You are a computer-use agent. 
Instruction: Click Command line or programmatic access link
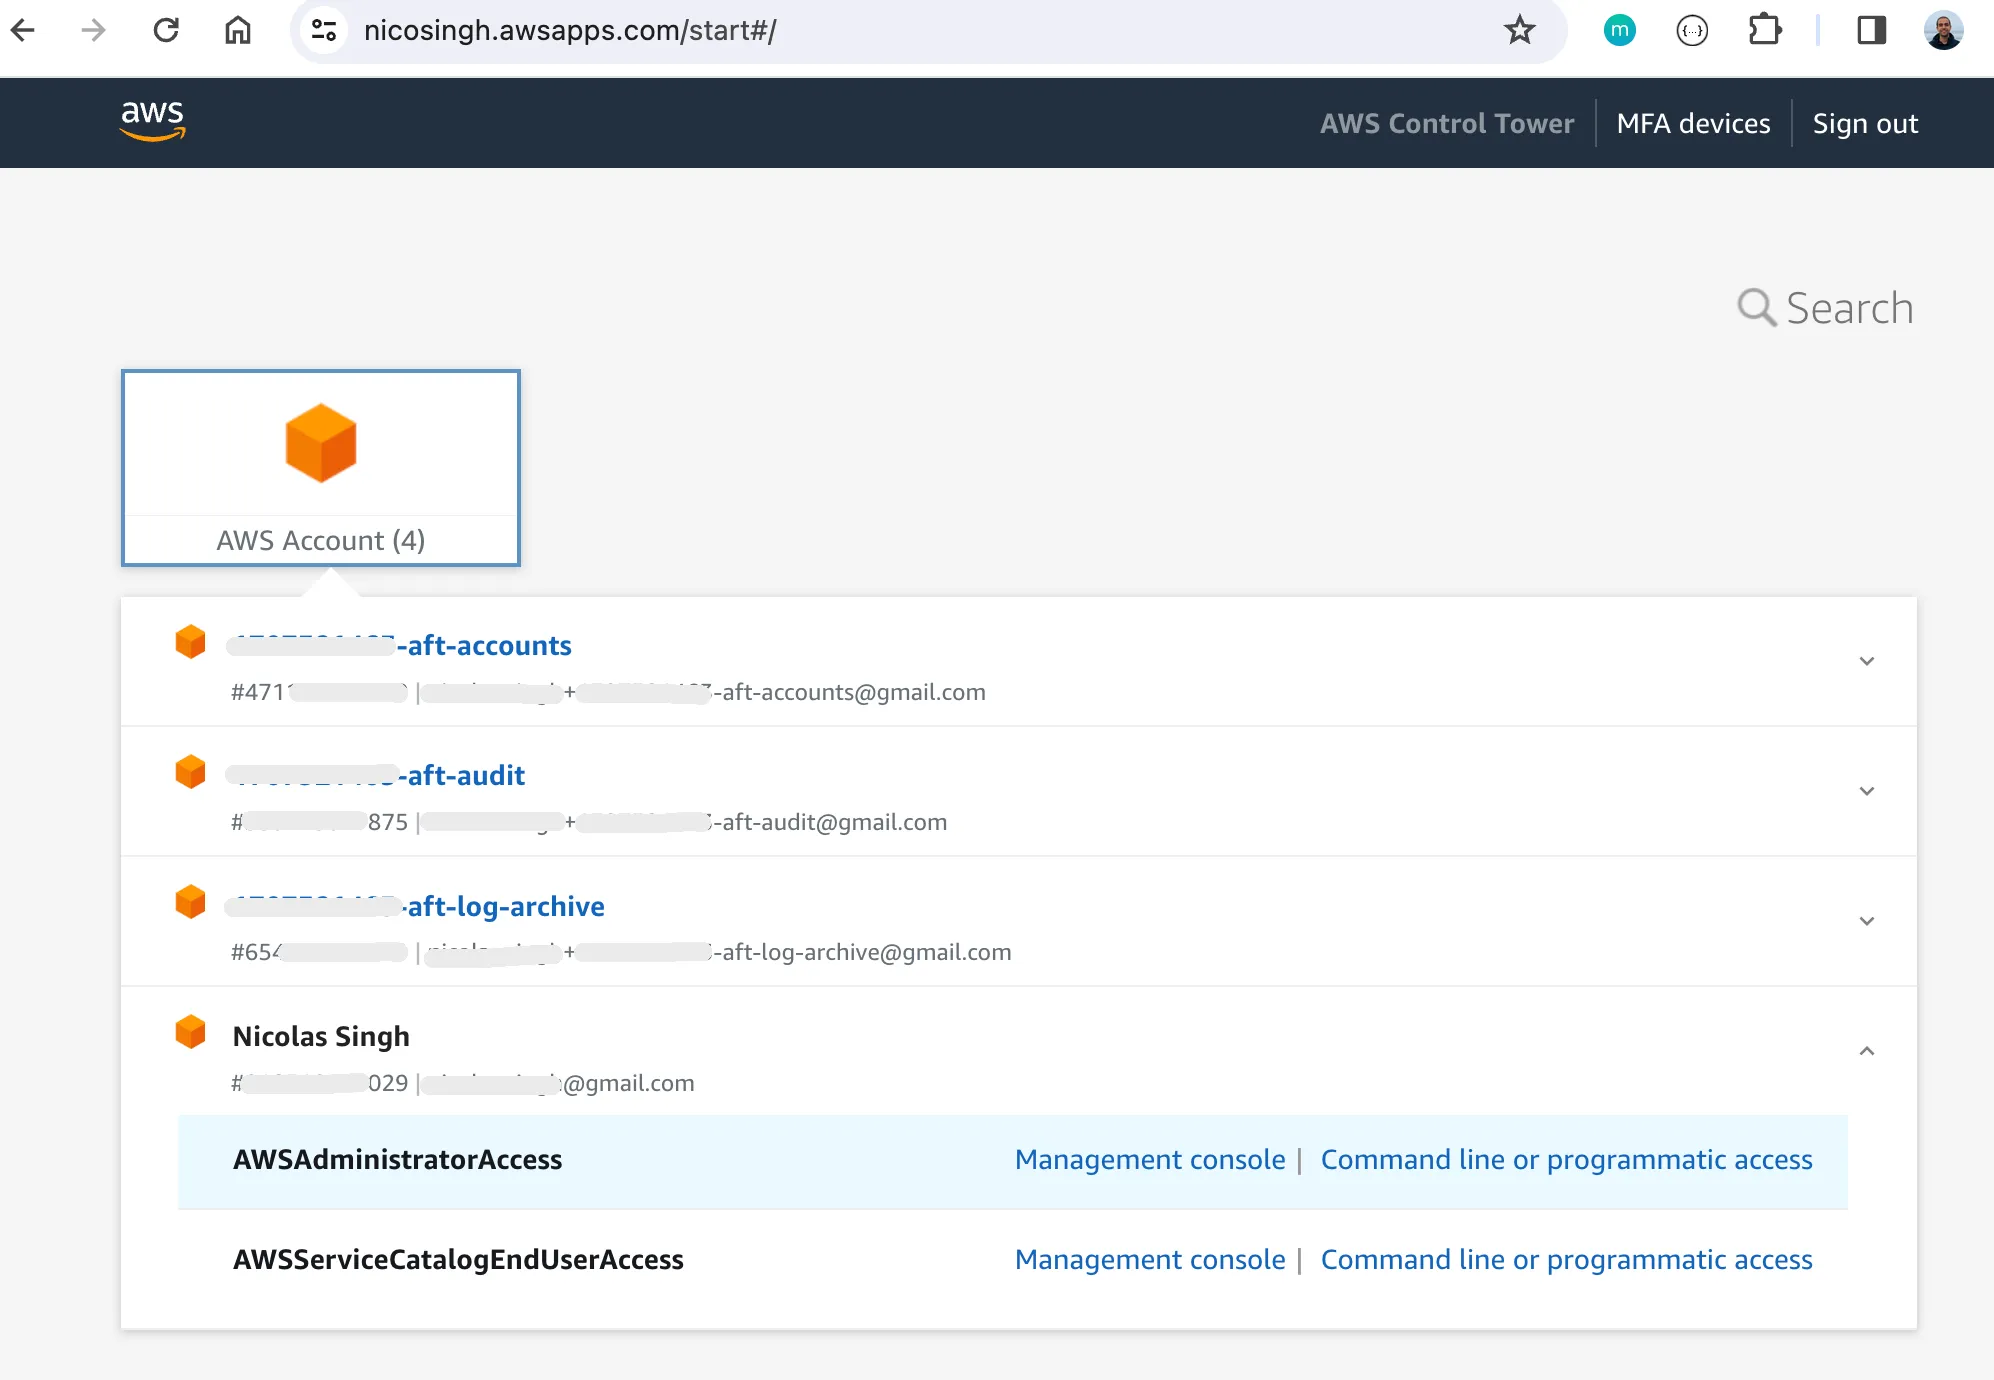tap(1567, 1159)
